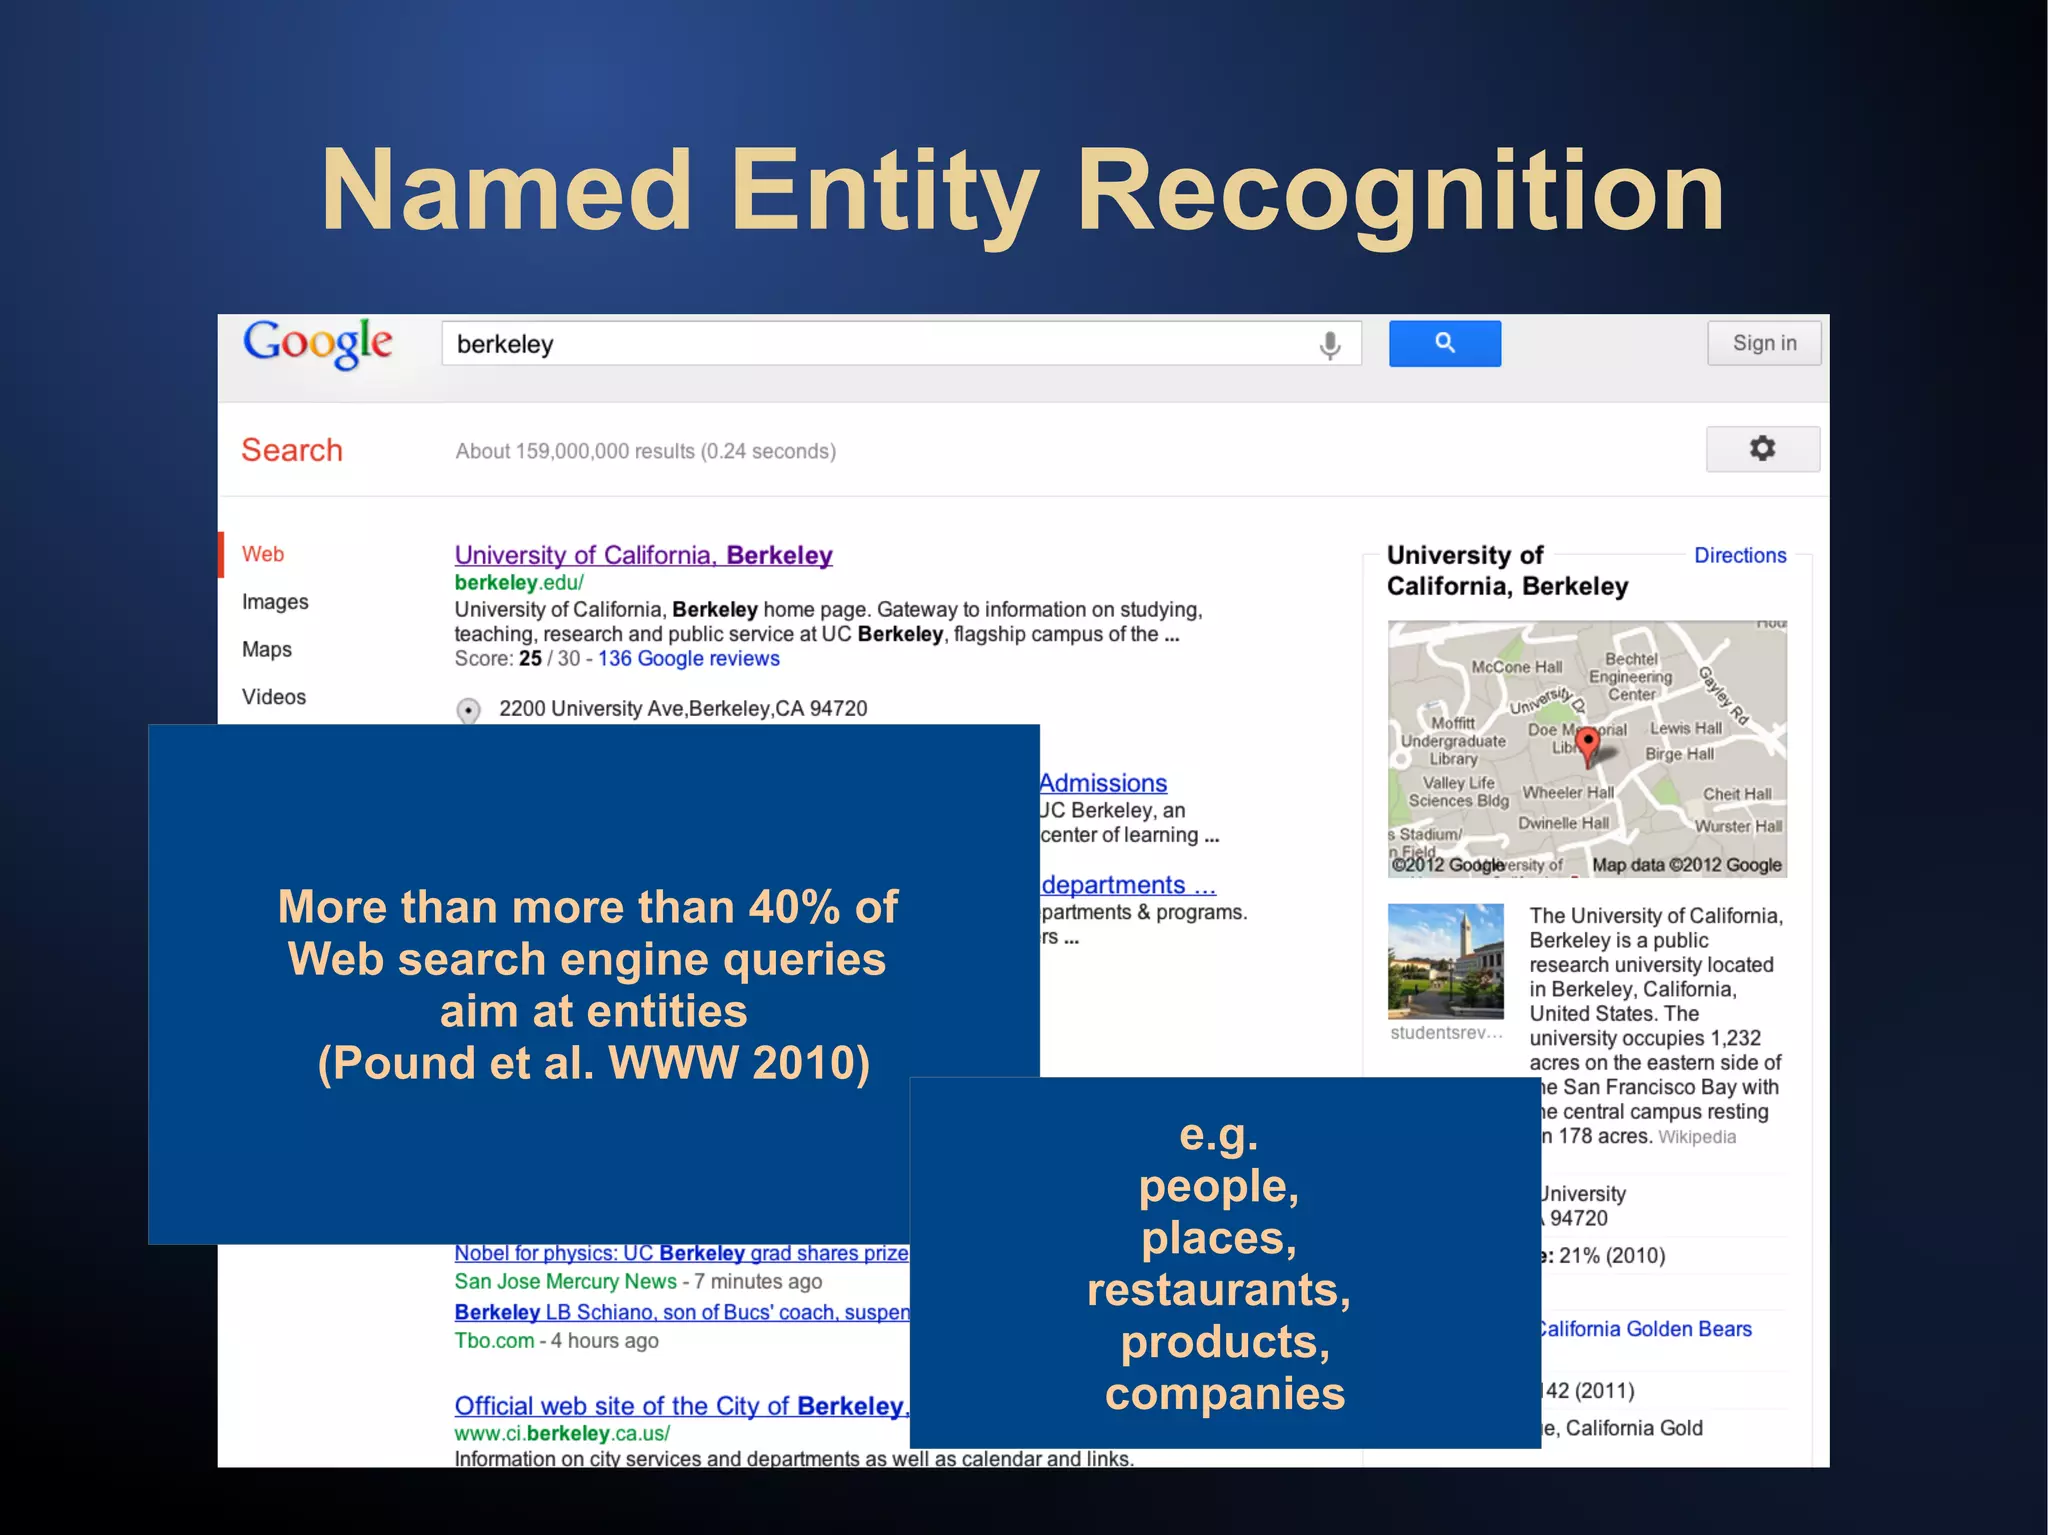
Task: Click in the berkeley search field
Action: 880,344
